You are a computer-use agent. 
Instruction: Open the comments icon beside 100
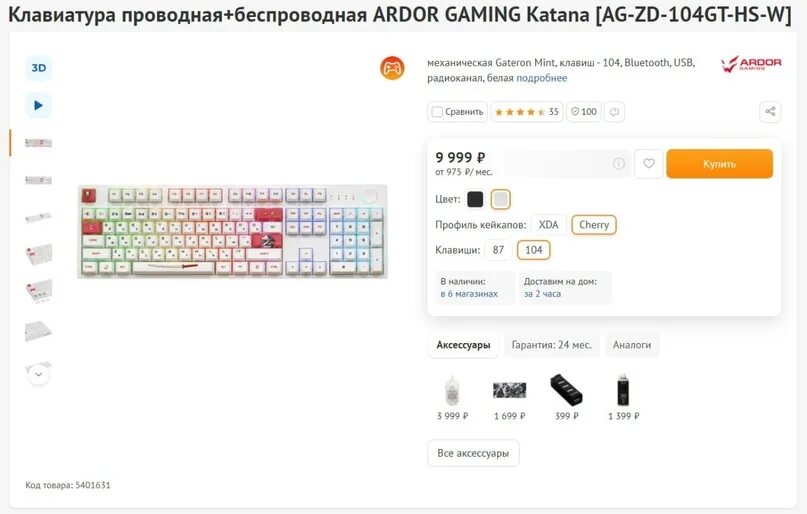coord(614,112)
